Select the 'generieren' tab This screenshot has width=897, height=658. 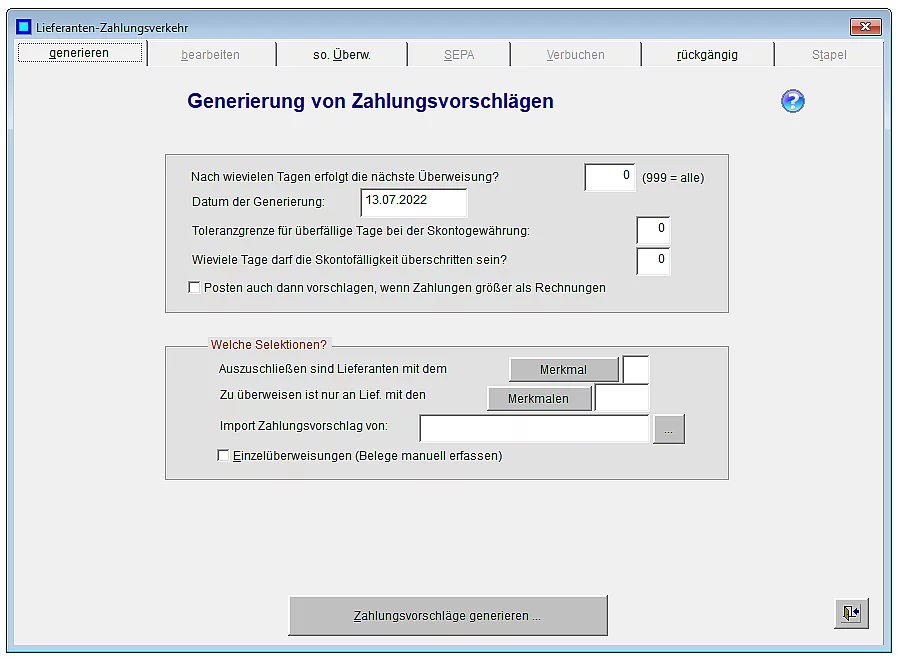pos(80,53)
